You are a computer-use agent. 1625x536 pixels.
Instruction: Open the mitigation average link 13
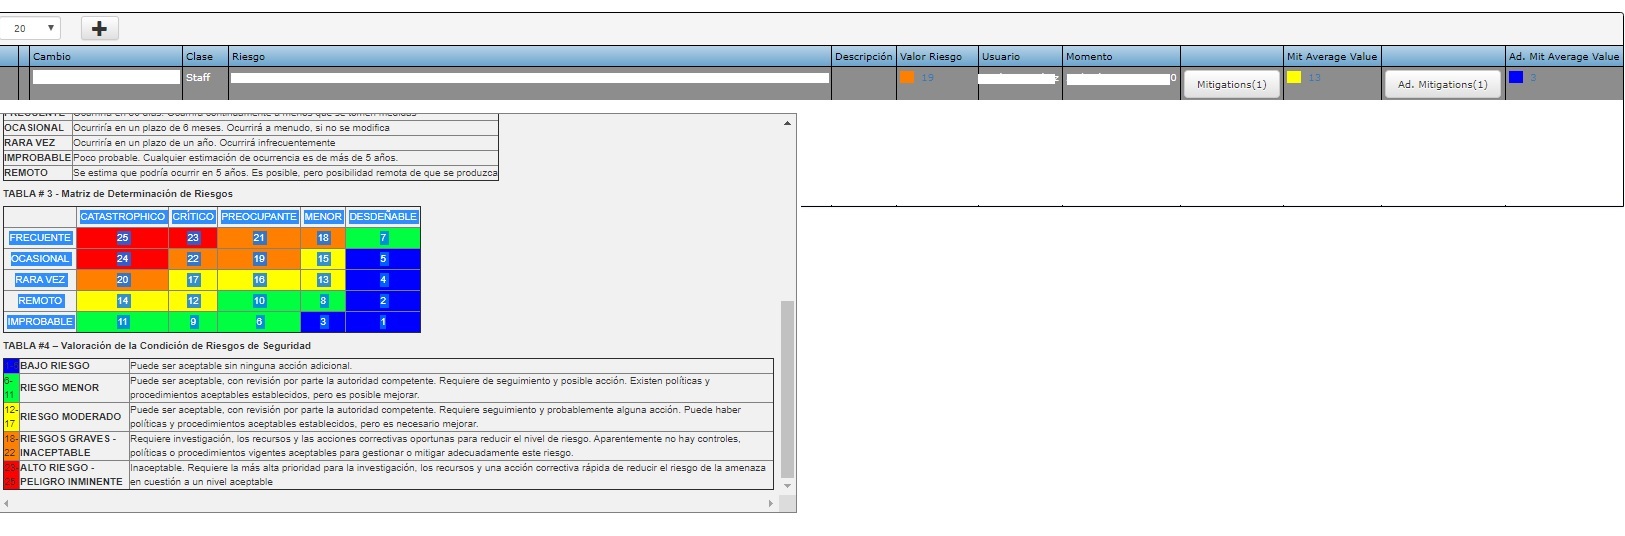point(1314,78)
